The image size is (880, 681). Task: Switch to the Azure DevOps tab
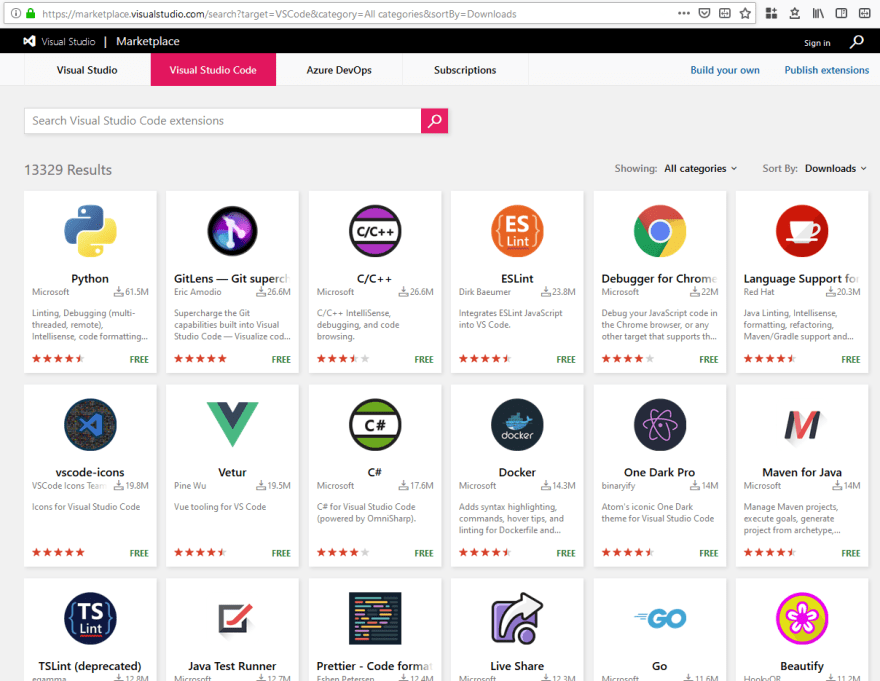coord(339,70)
